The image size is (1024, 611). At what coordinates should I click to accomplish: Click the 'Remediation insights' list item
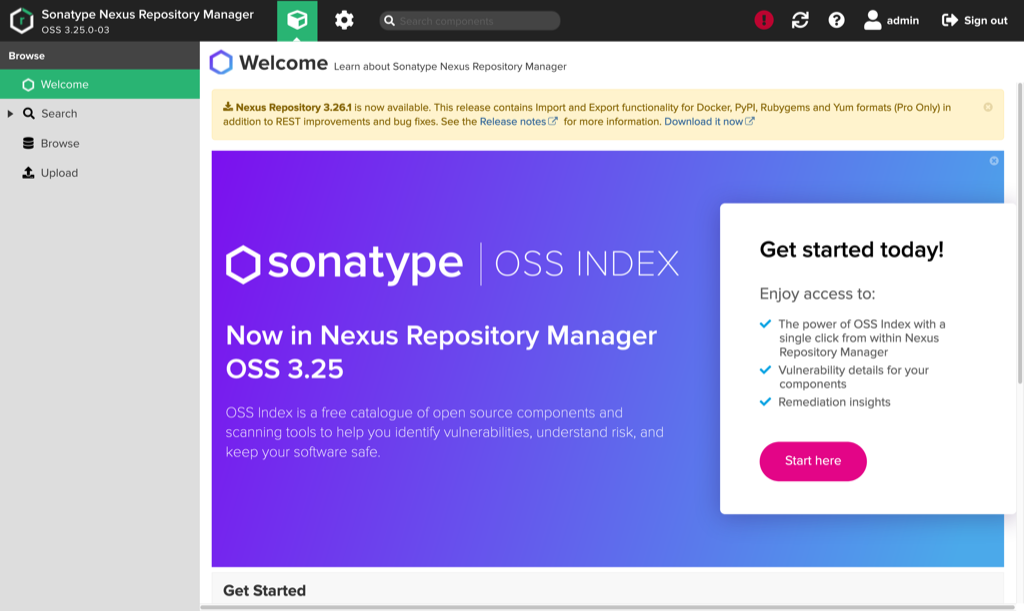(x=834, y=402)
